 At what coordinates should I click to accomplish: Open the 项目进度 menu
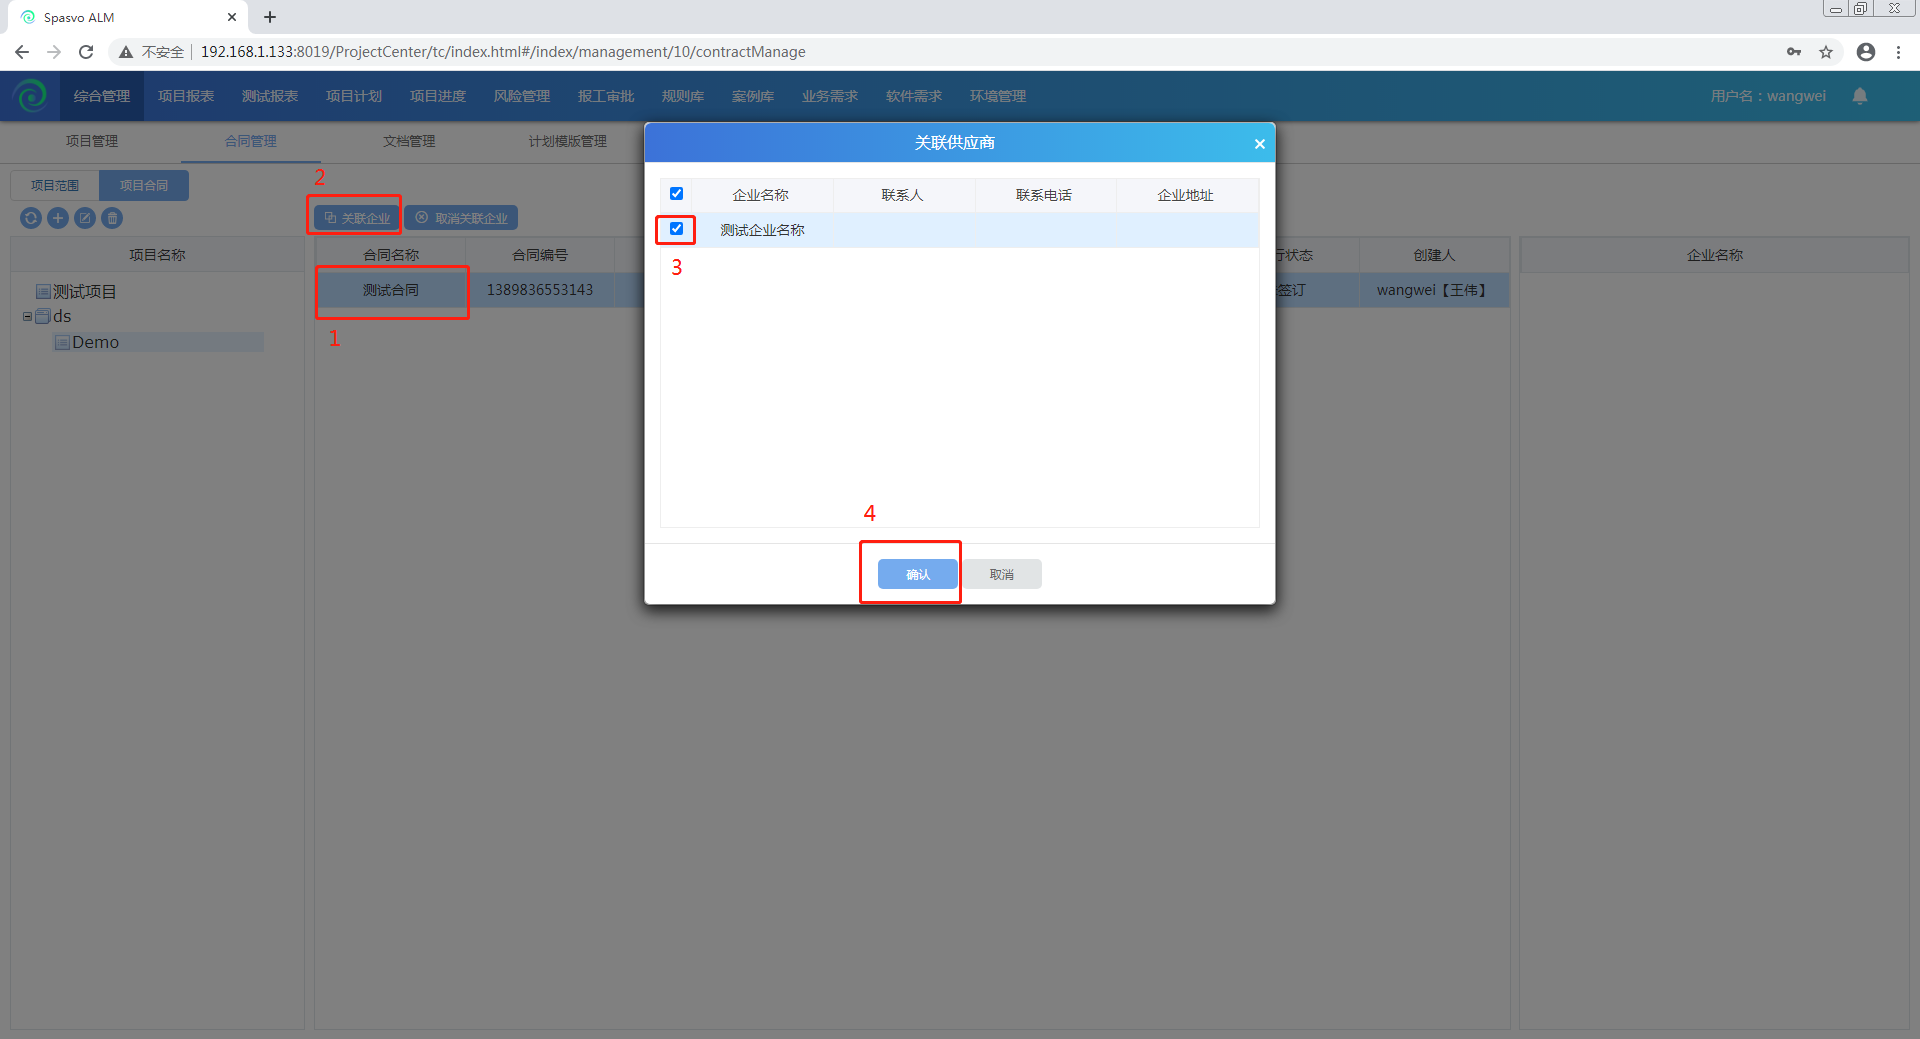(x=438, y=96)
